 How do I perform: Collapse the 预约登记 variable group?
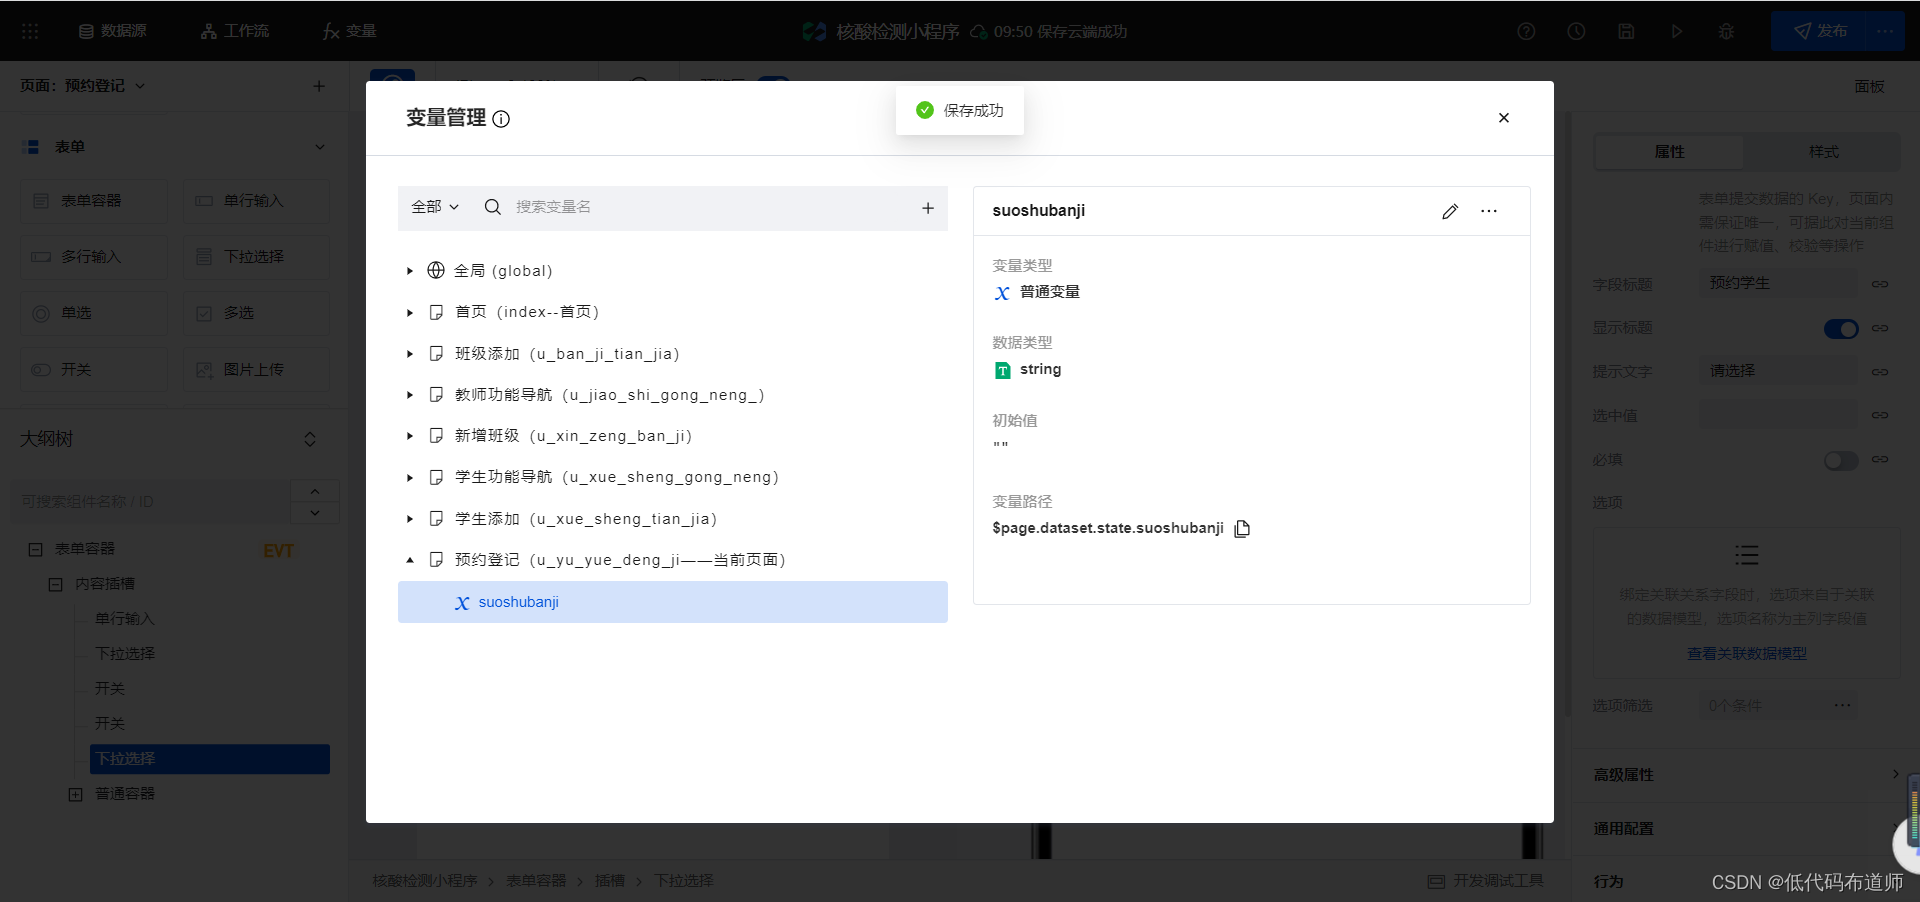[409, 560]
